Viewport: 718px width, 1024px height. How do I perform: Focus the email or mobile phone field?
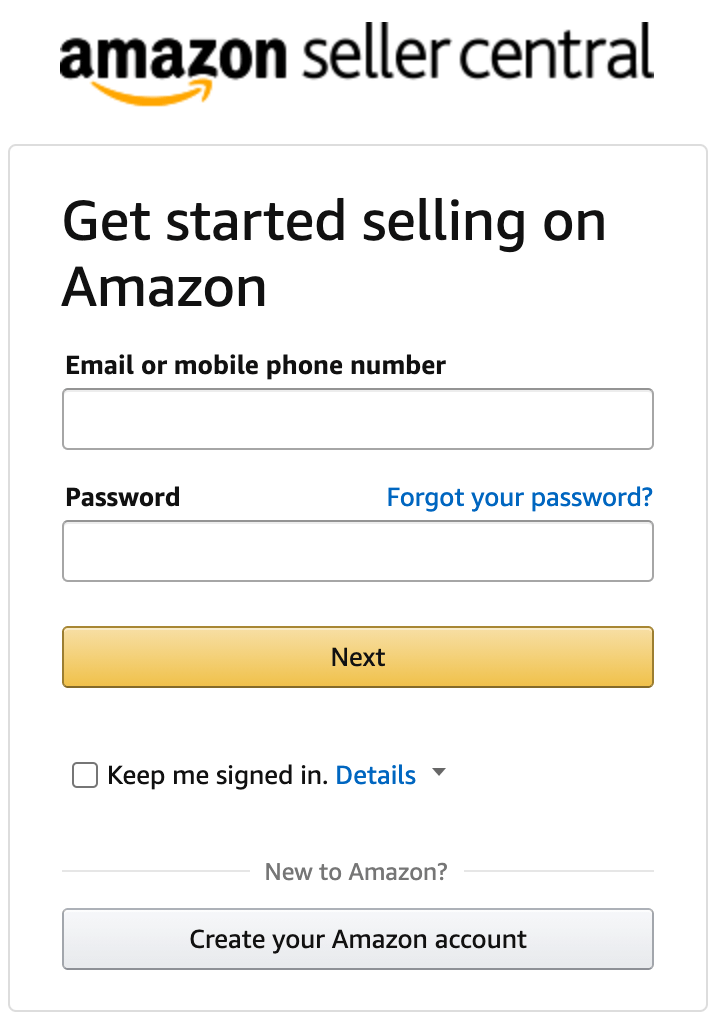[357, 419]
